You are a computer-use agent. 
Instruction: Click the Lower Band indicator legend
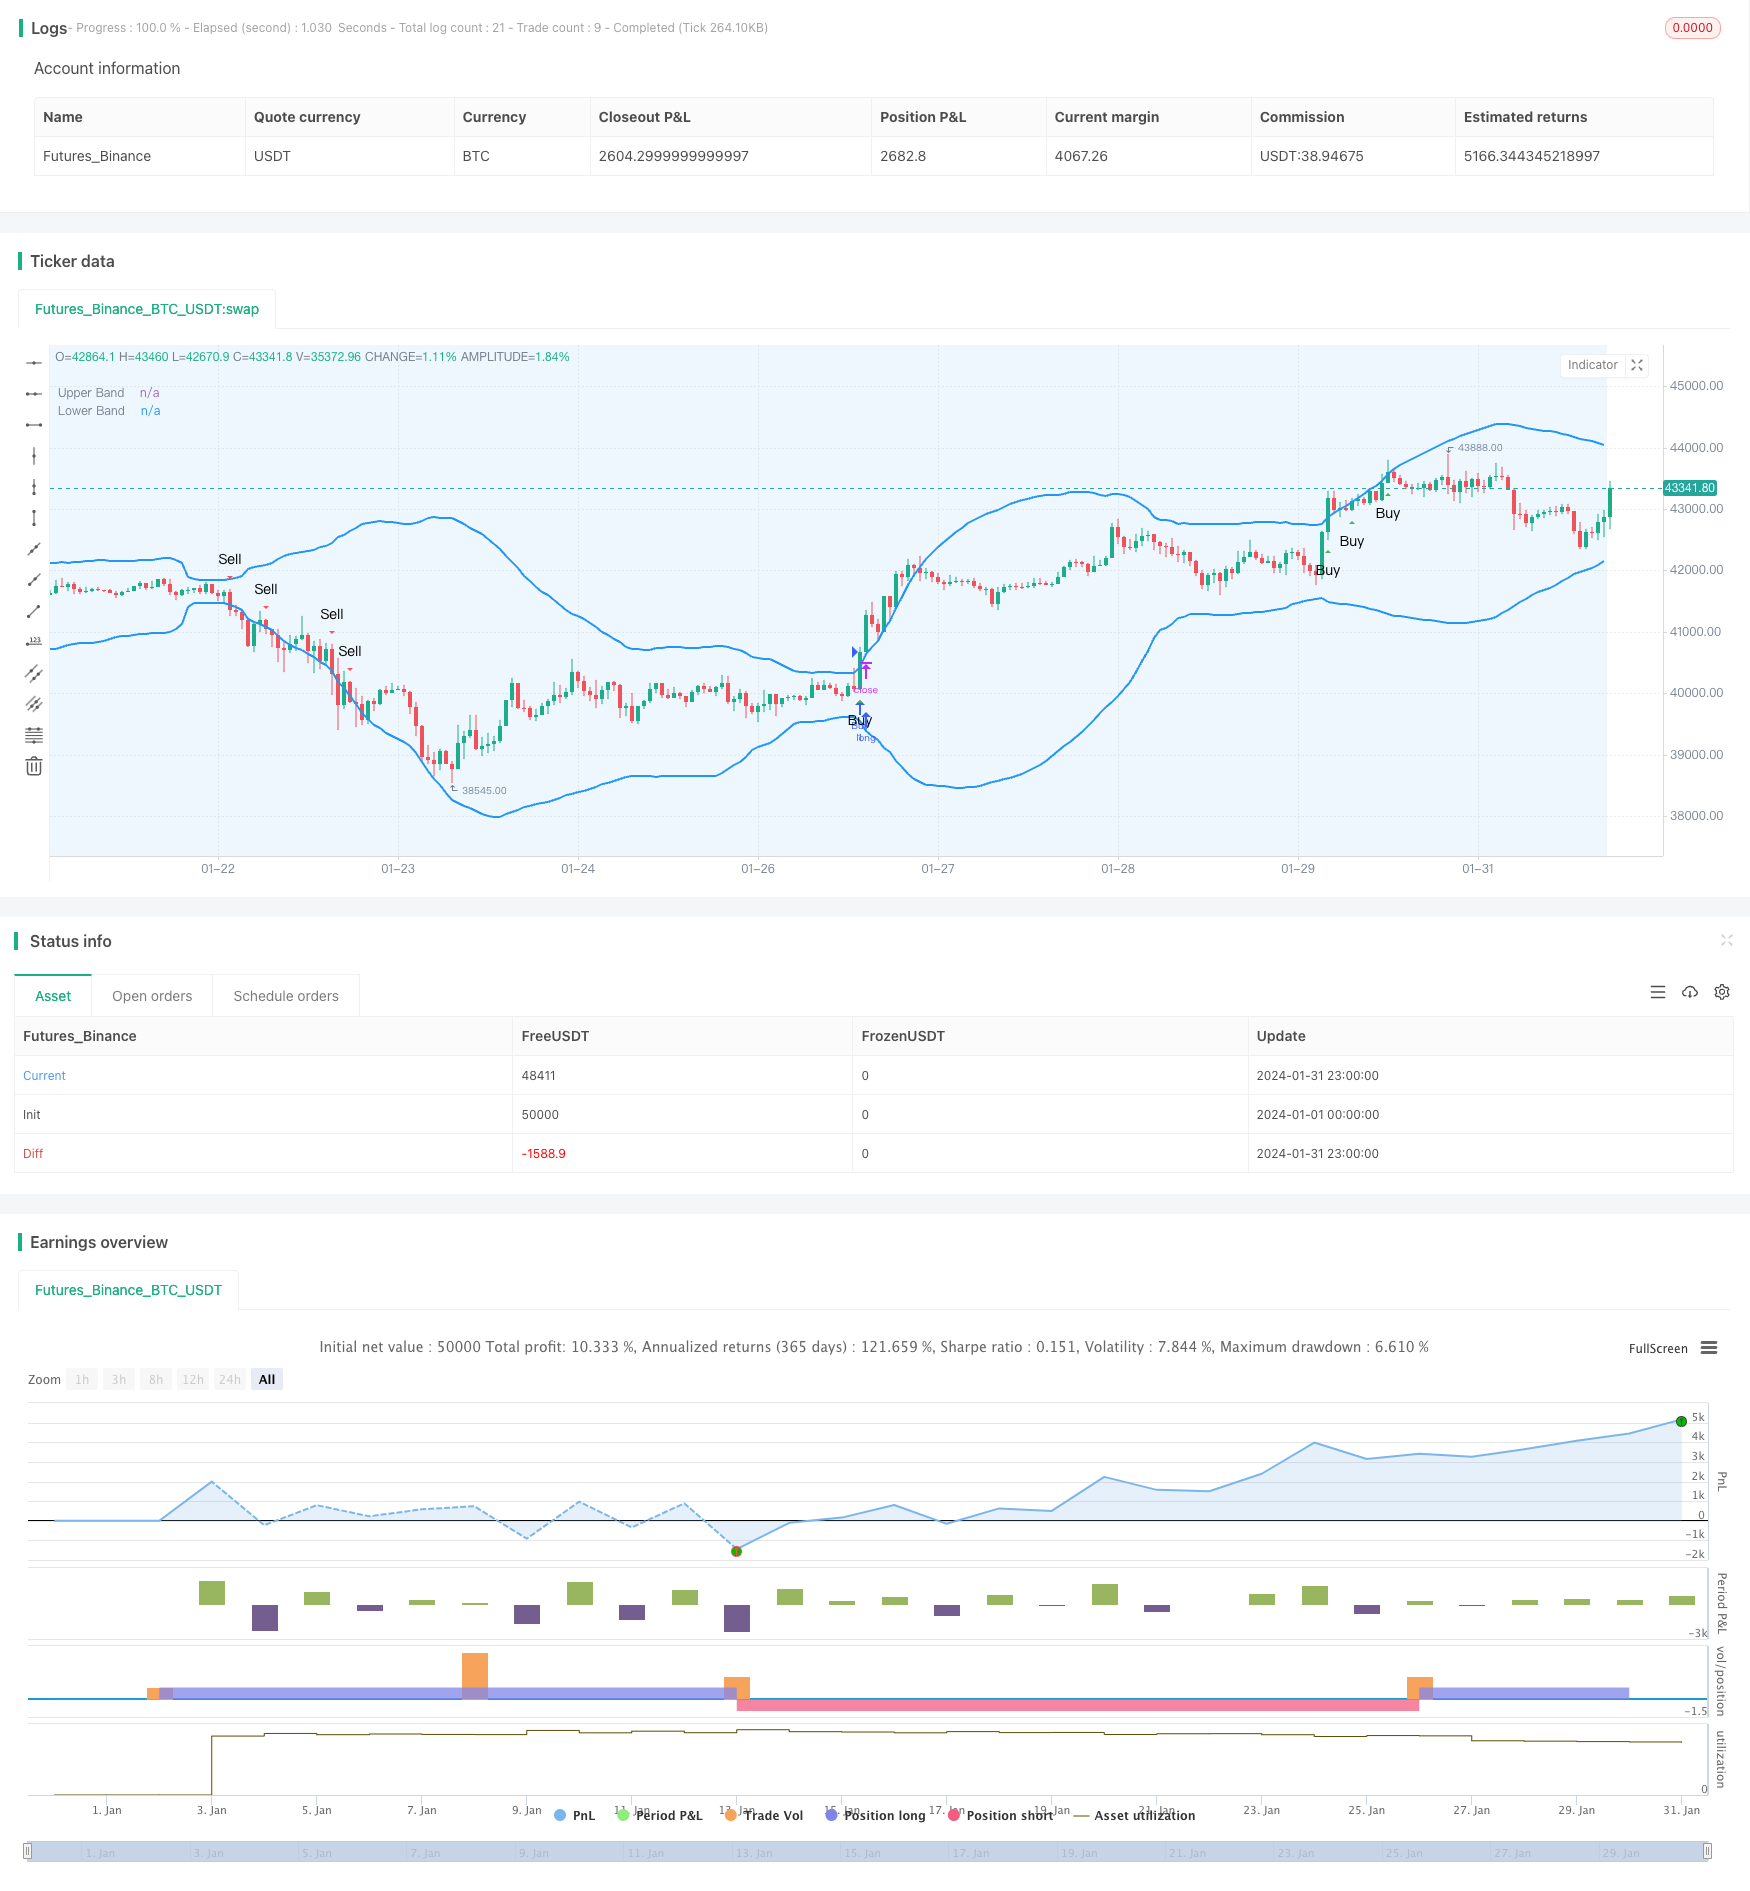[x=109, y=411]
